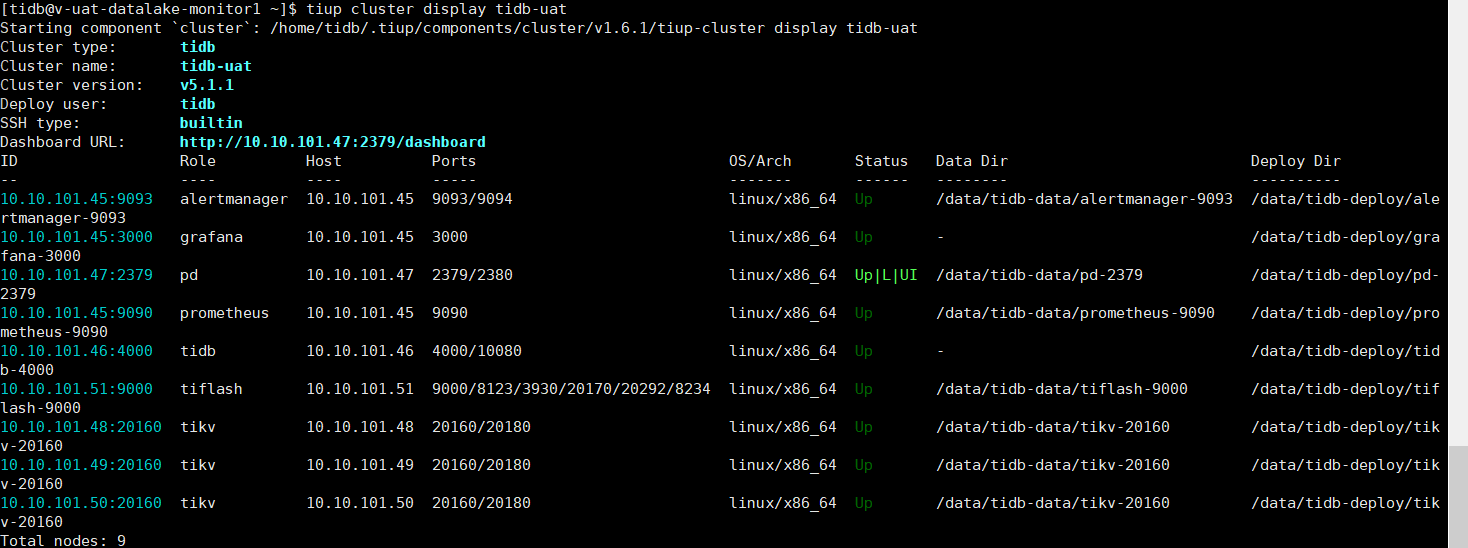Screen dimensions: 1468x548
Task: Click the alertmanager node ID 10.10.101.45:9093
Action: tap(76, 199)
